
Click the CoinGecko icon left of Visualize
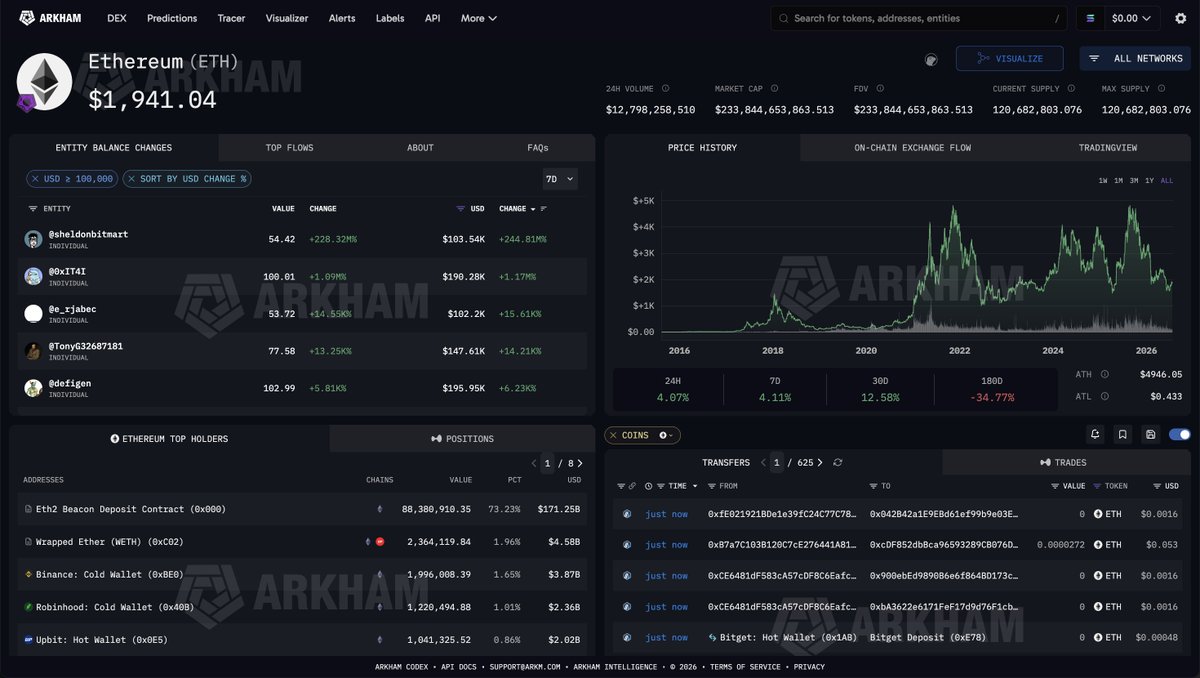932,59
